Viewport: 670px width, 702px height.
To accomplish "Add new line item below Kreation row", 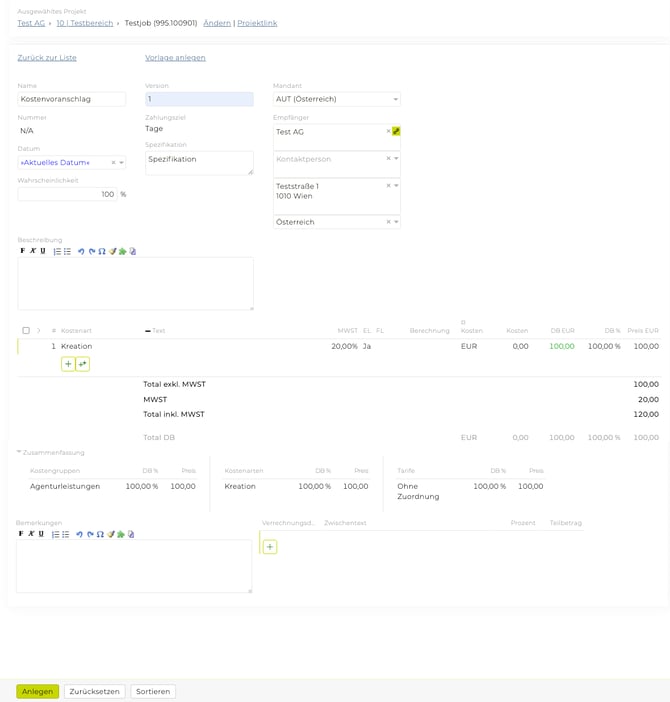I will pyautogui.click(x=68, y=364).
